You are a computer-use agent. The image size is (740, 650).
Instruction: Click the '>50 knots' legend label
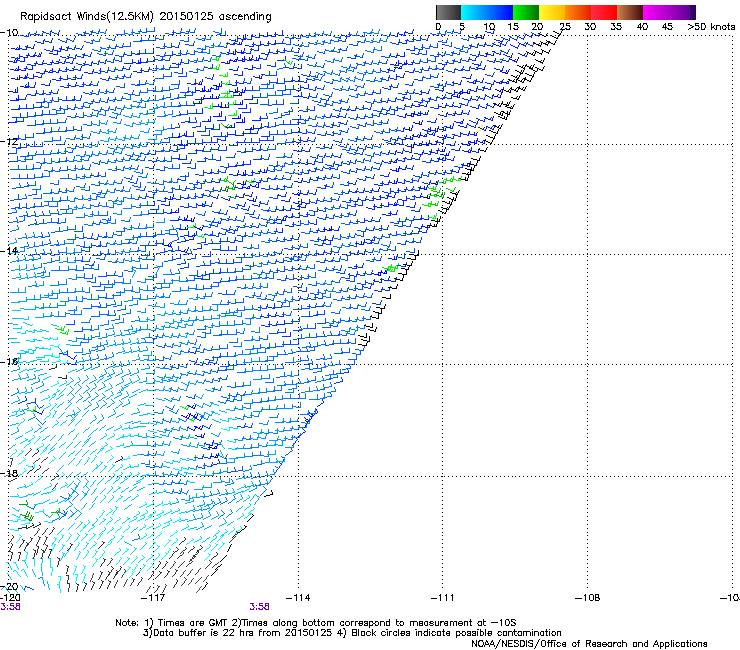[711, 27]
